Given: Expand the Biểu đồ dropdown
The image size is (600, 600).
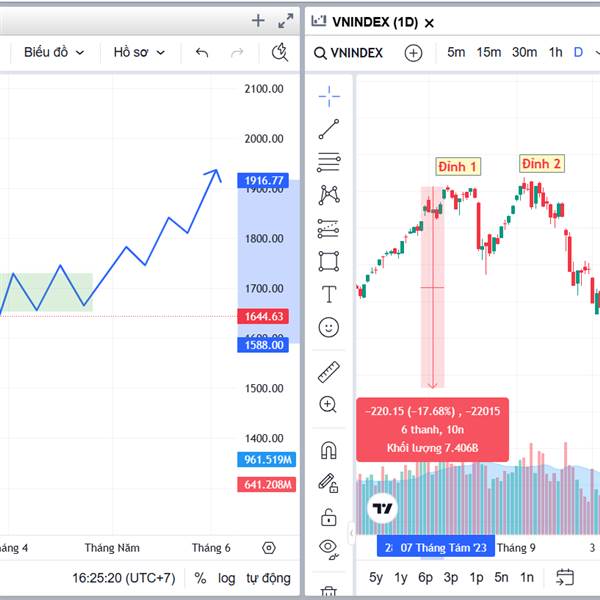Looking at the screenshot, I should click(x=55, y=52).
